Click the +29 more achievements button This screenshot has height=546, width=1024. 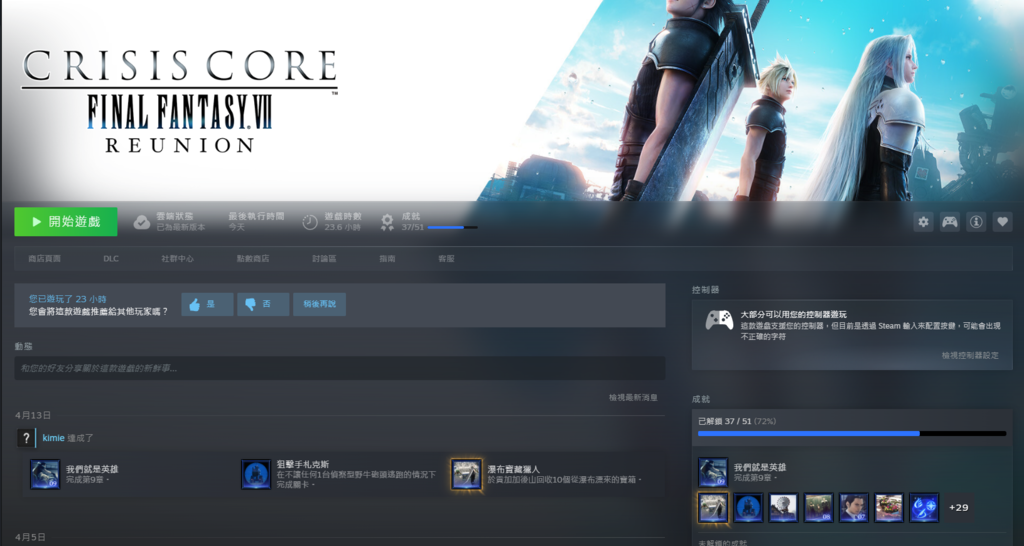tap(959, 507)
